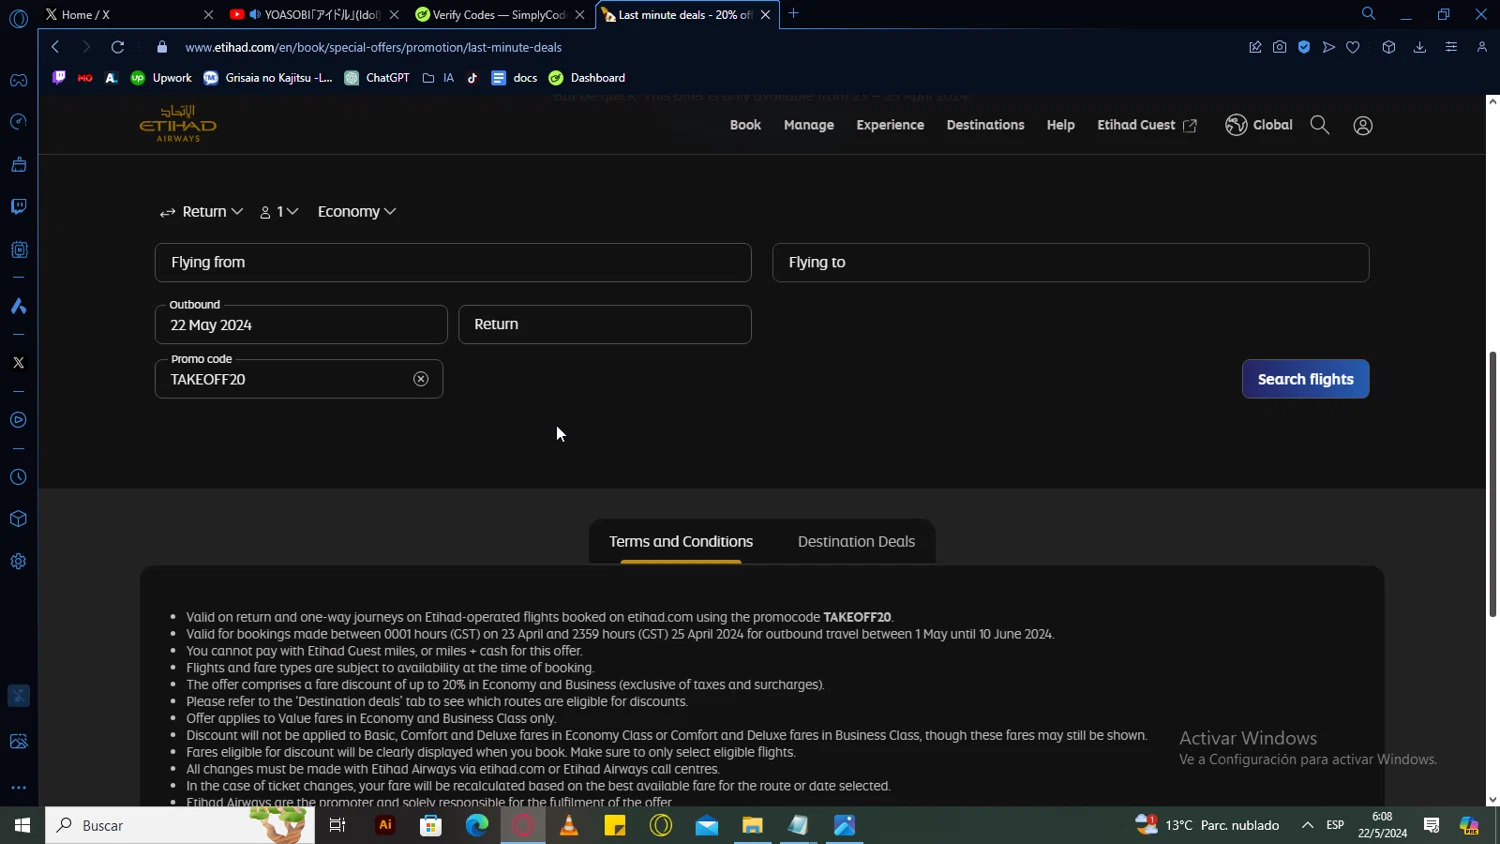Open History clock icon in sidebar
1500x844 pixels.
18,478
